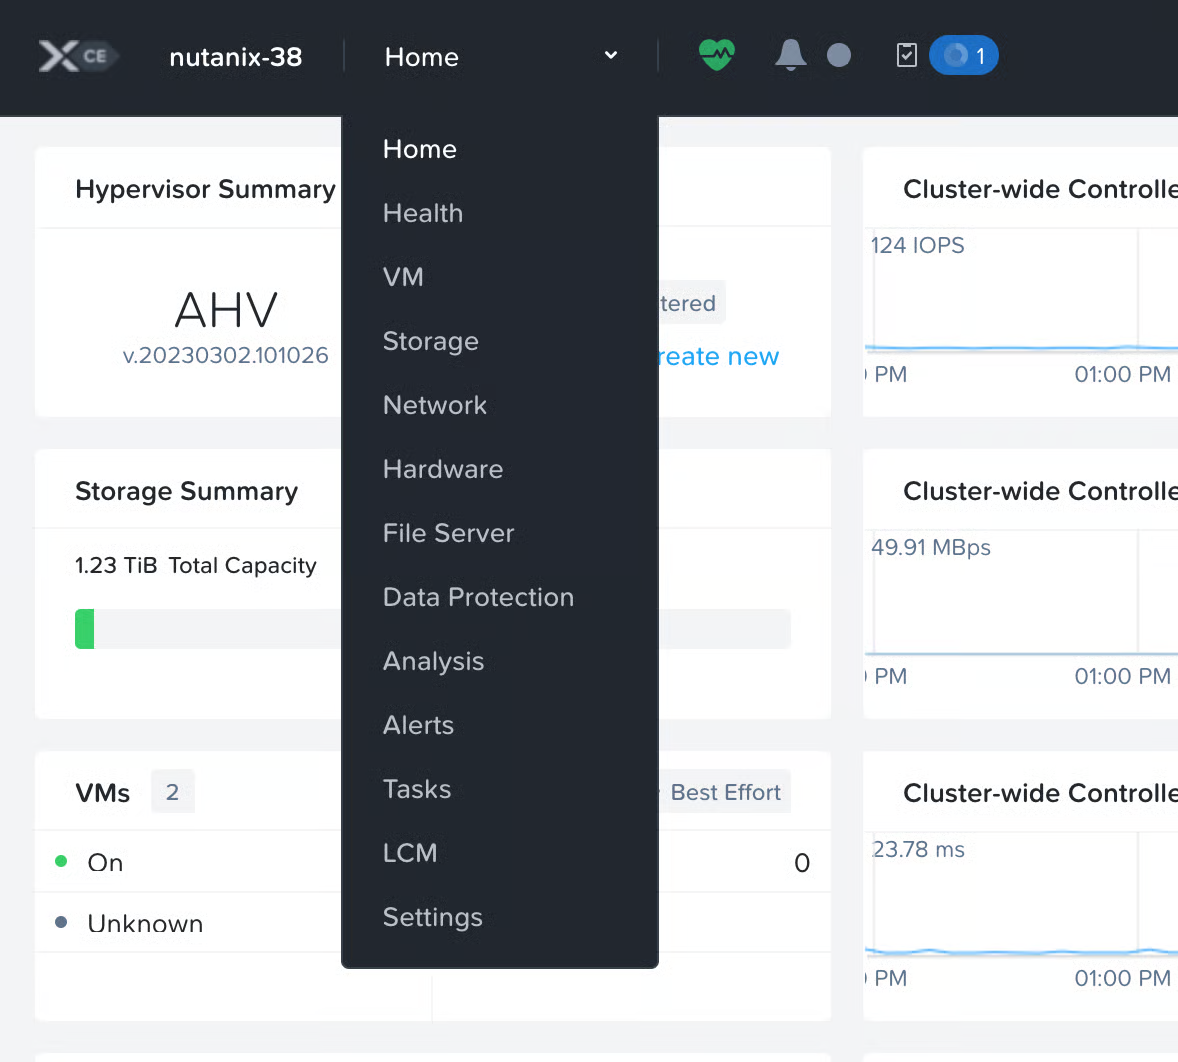Open Settings from the menu

pyautogui.click(x=432, y=917)
